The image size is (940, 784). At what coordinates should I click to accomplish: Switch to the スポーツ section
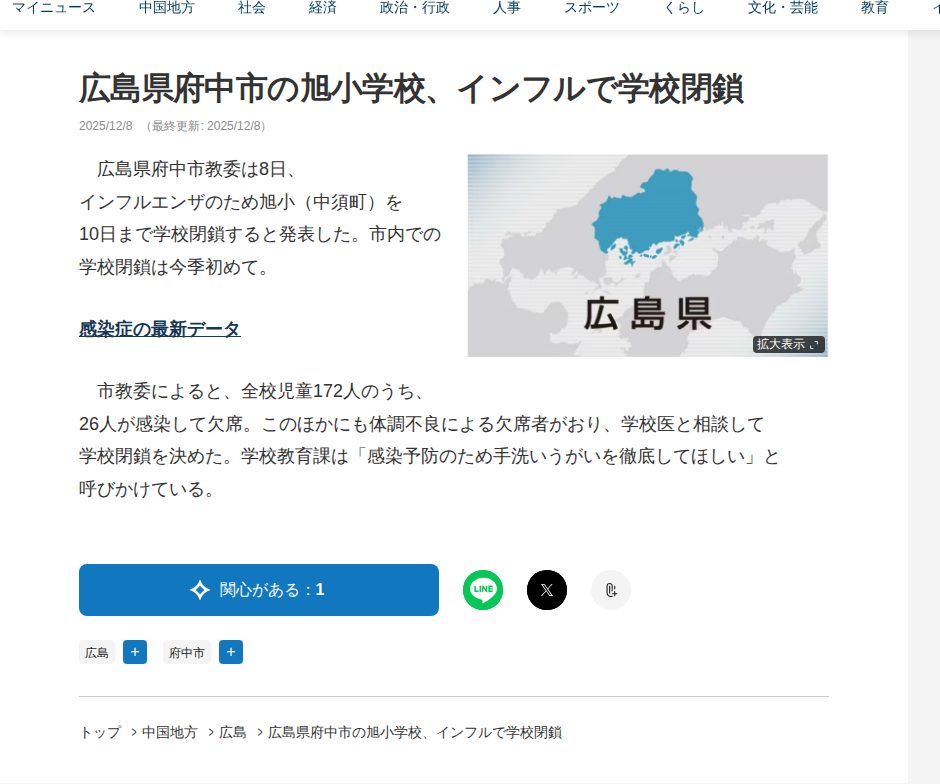[x=592, y=8]
